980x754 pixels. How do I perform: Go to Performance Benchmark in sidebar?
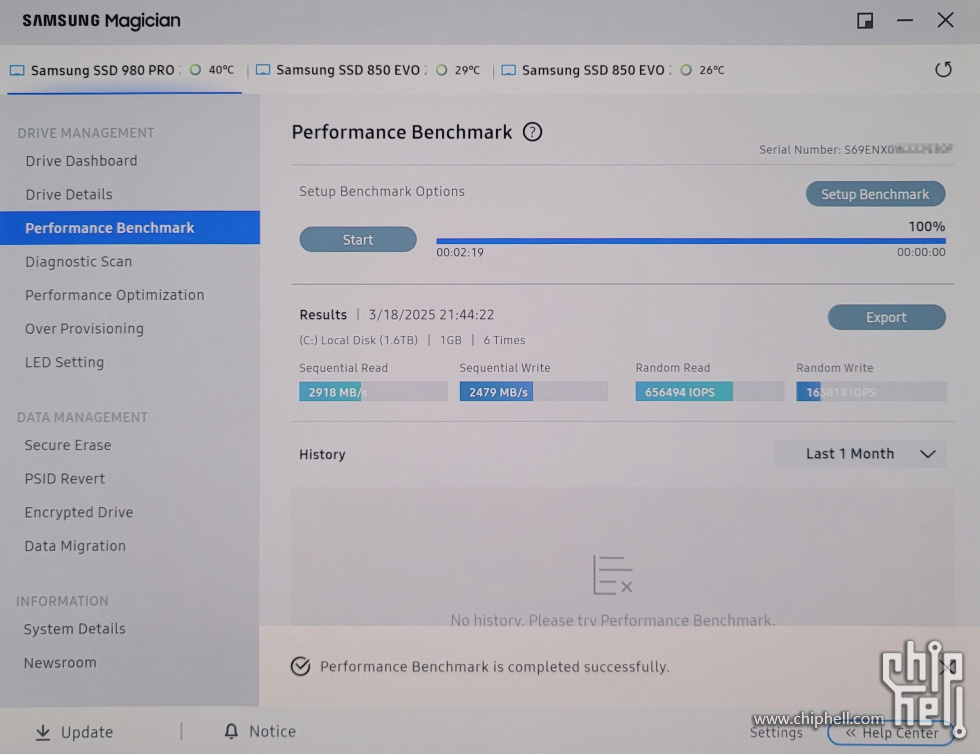(129, 228)
